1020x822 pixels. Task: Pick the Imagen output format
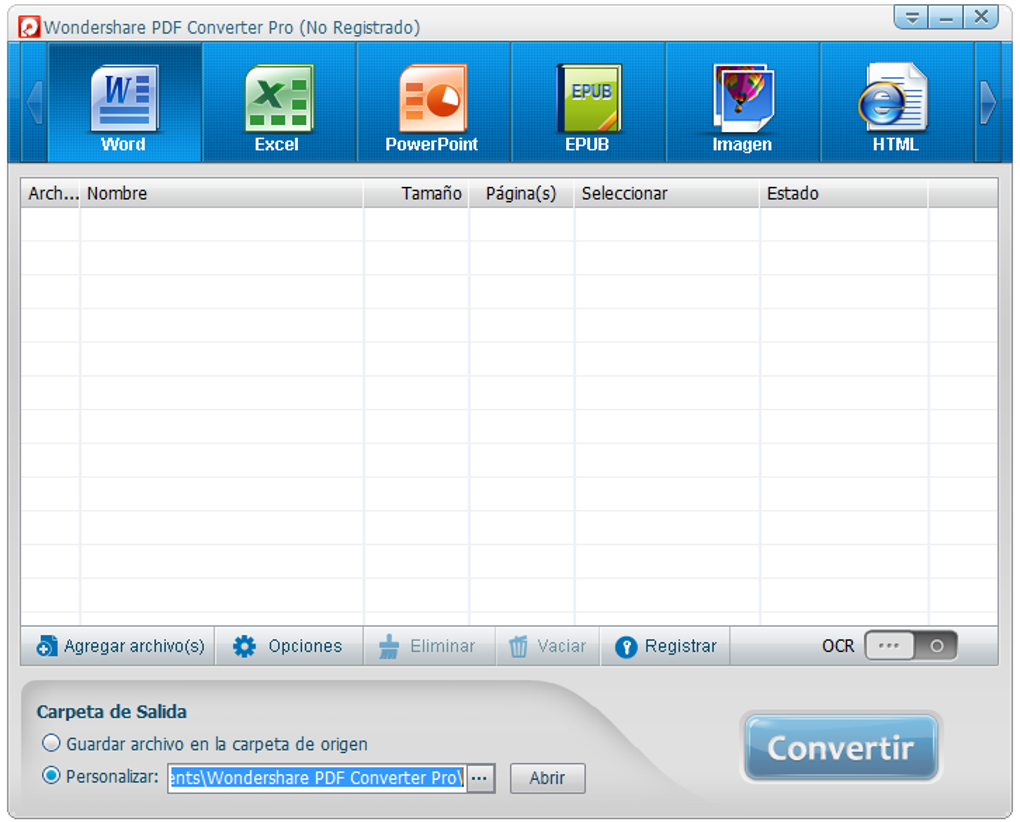(742, 103)
